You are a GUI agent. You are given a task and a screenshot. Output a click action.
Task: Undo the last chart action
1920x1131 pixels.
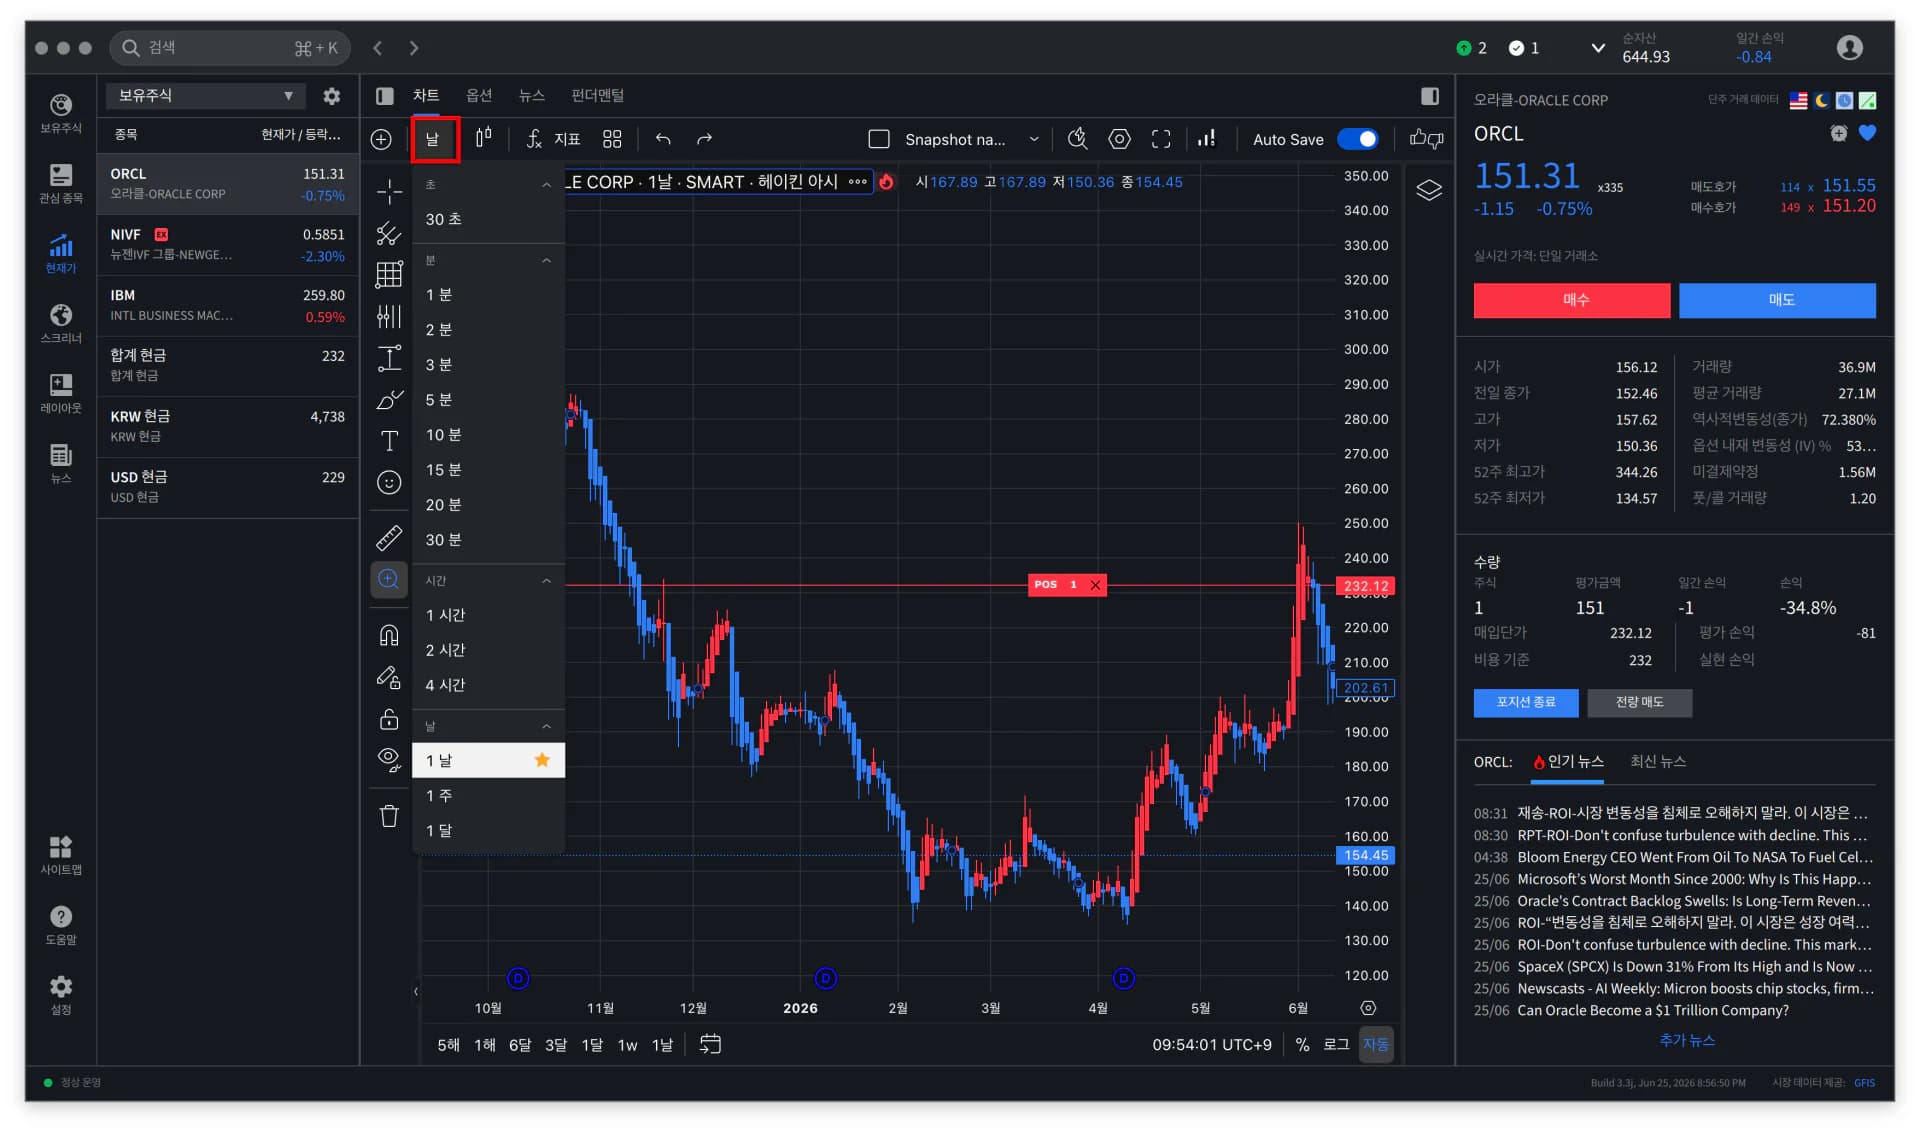[663, 139]
